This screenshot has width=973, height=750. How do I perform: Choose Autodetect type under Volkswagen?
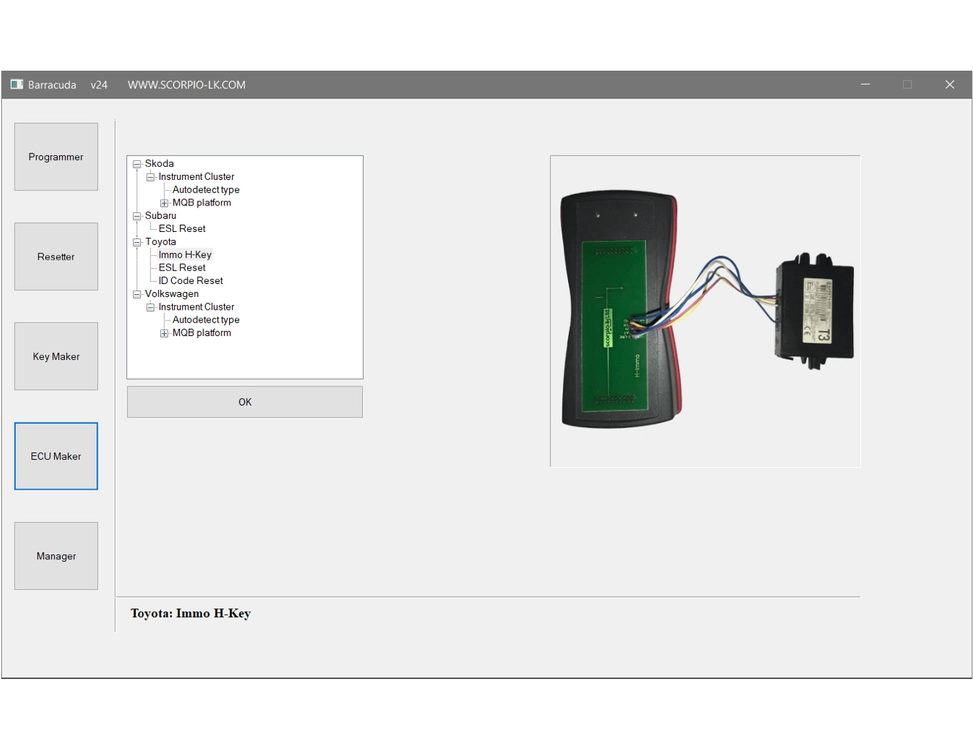[x=205, y=320]
